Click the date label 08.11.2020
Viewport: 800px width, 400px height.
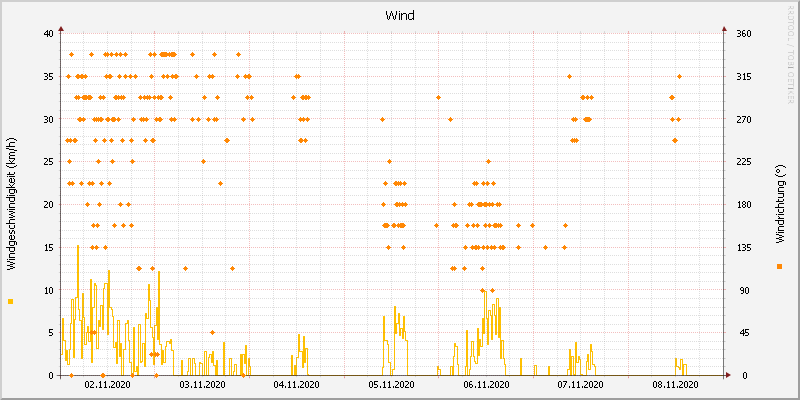[676, 385]
